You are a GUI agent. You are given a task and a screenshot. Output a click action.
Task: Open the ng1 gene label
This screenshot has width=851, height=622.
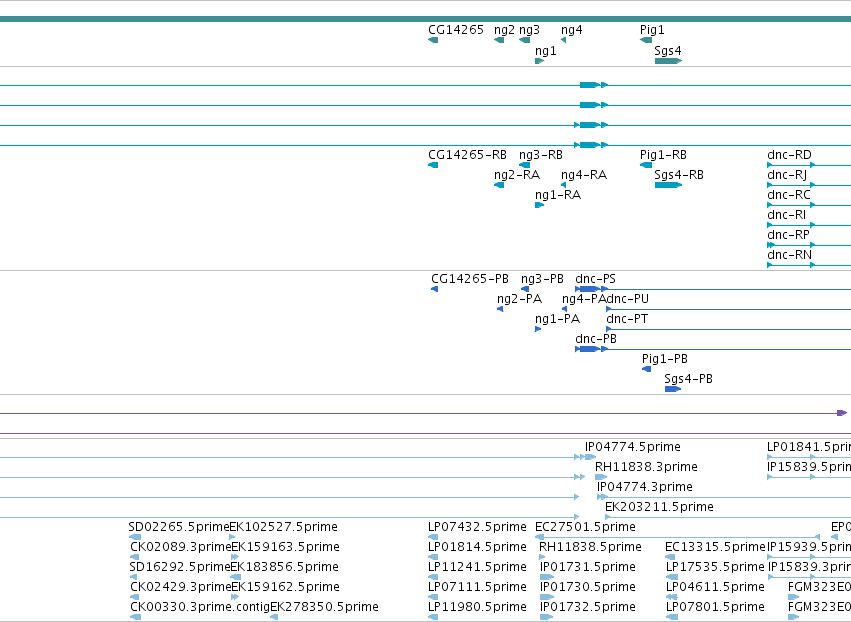point(545,51)
